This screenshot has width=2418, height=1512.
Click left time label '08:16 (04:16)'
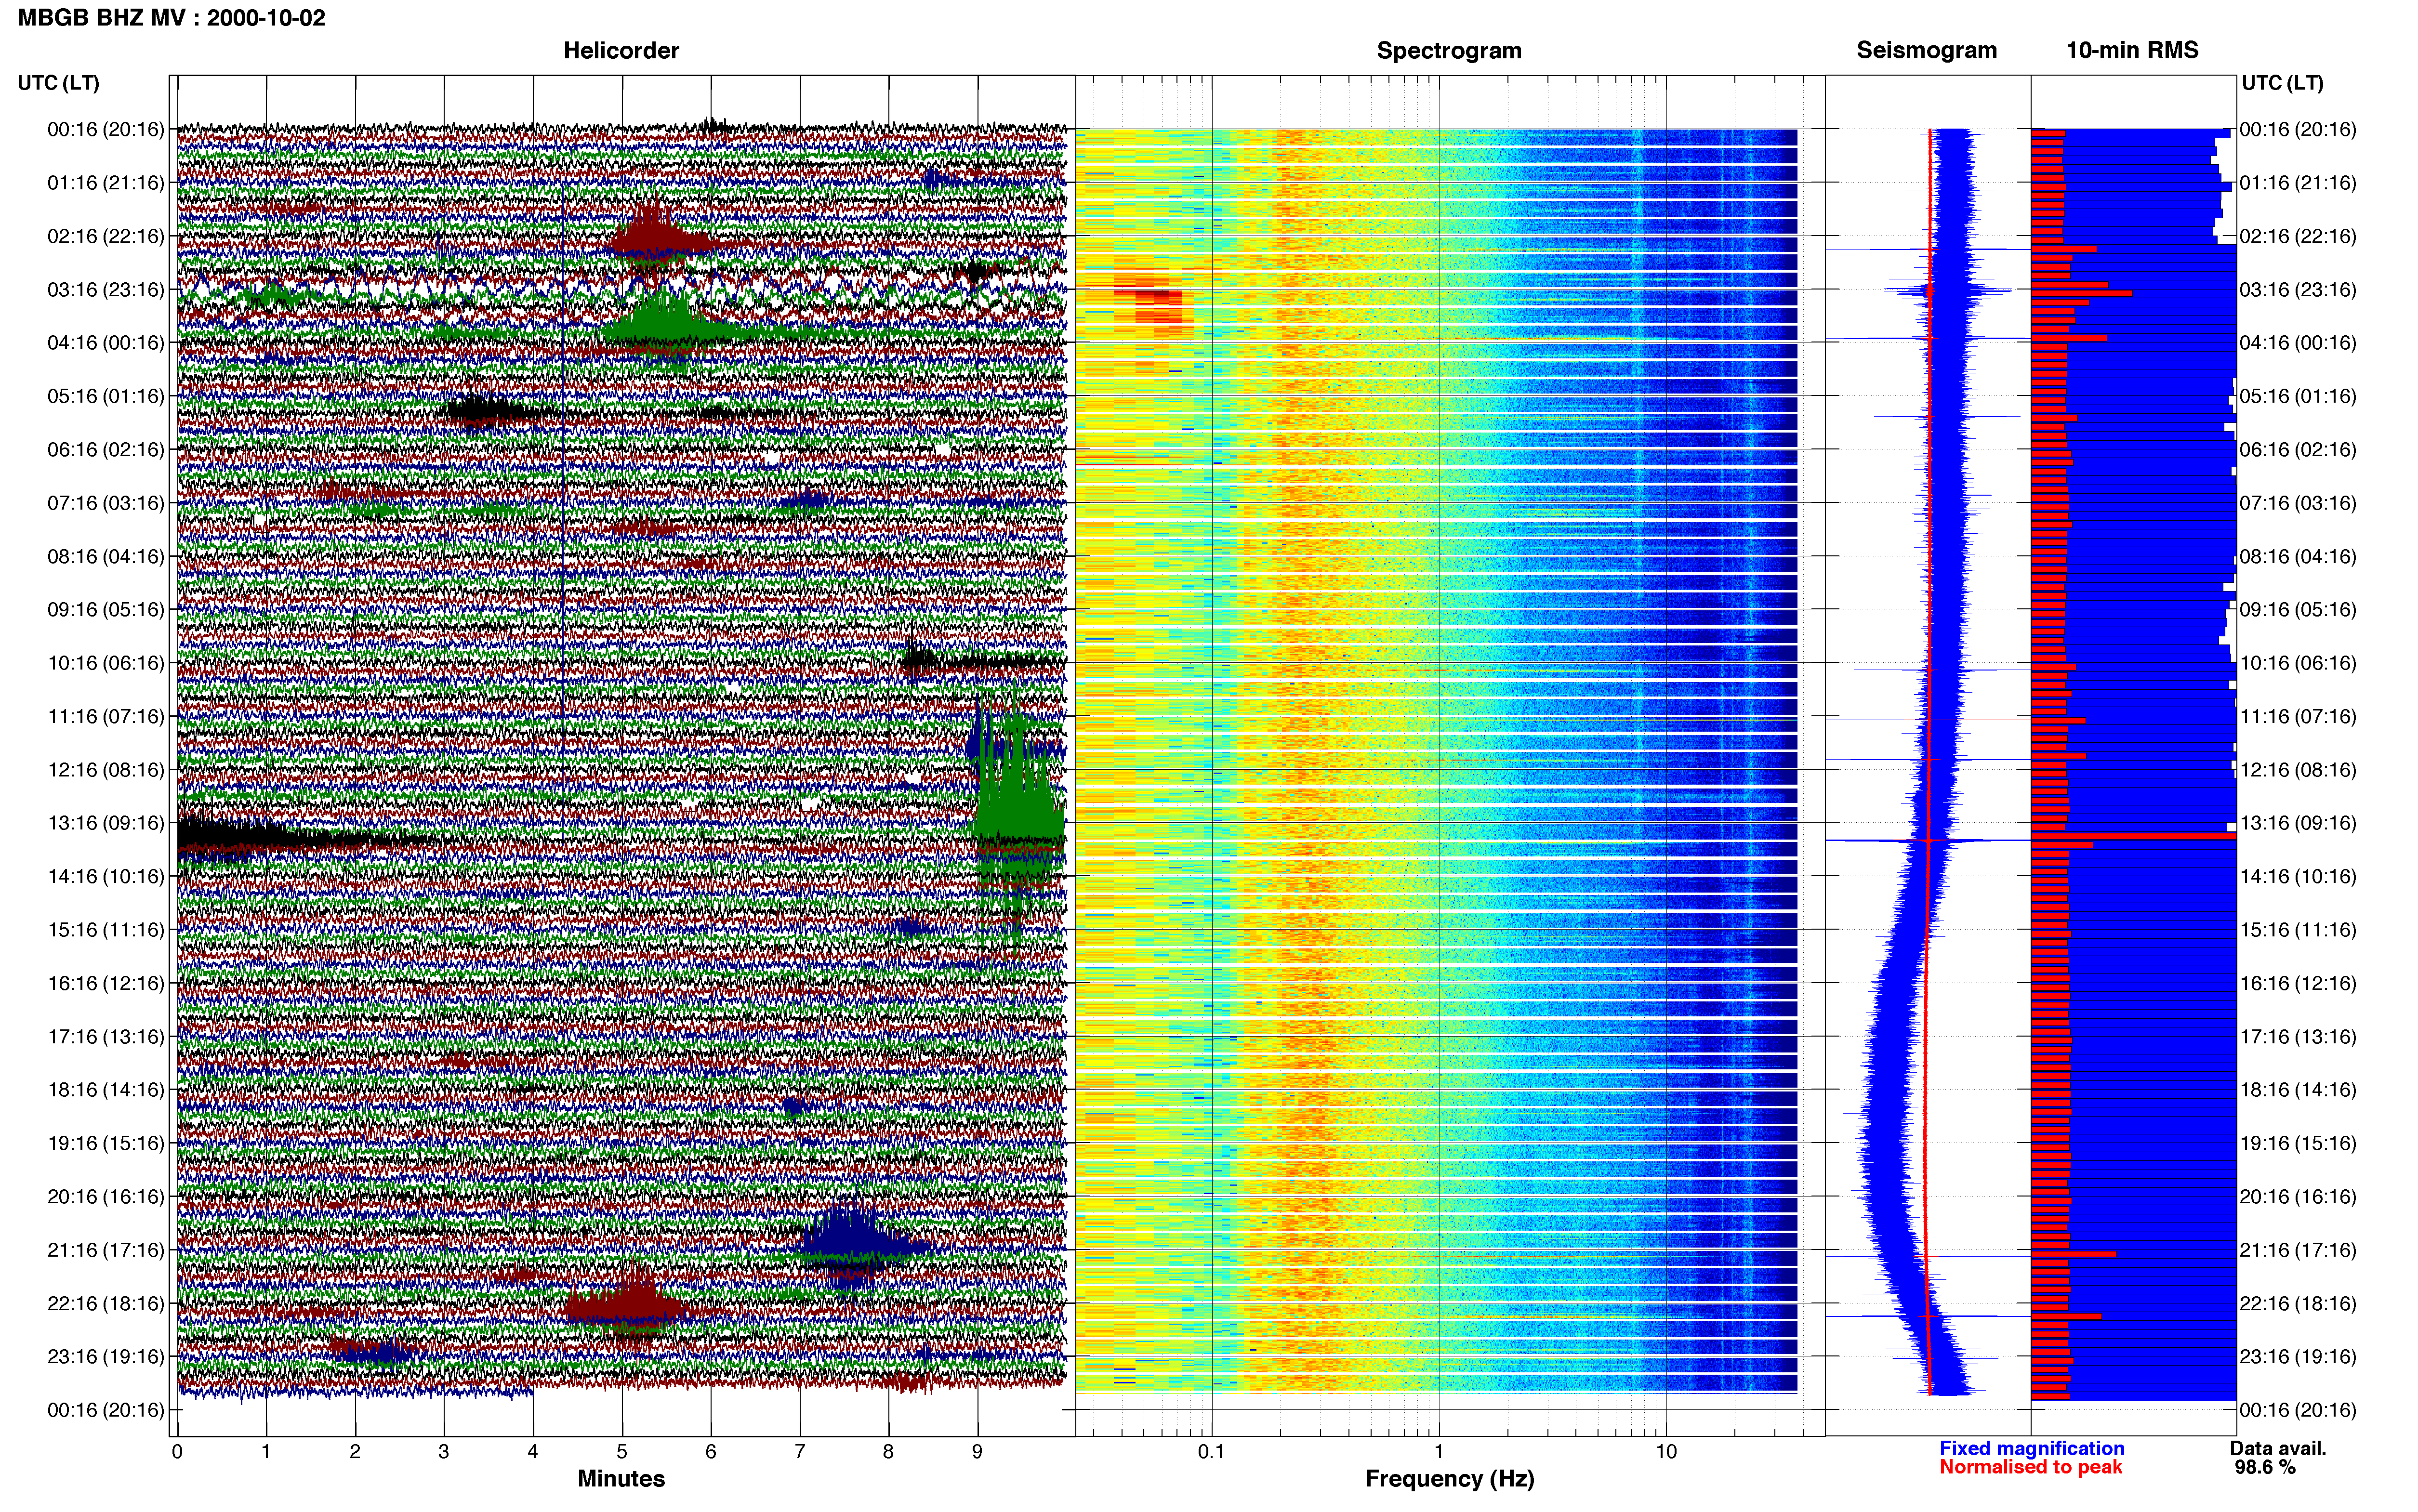point(105,556)
